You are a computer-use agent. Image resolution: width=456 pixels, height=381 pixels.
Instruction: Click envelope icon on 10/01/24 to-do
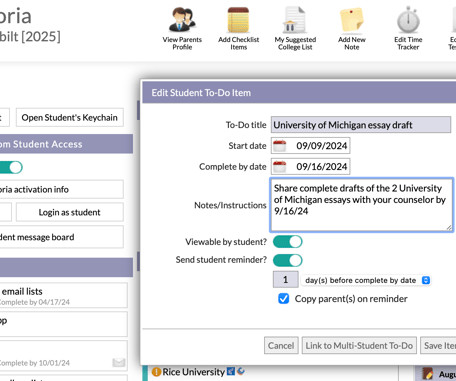[x=119, y=362]
